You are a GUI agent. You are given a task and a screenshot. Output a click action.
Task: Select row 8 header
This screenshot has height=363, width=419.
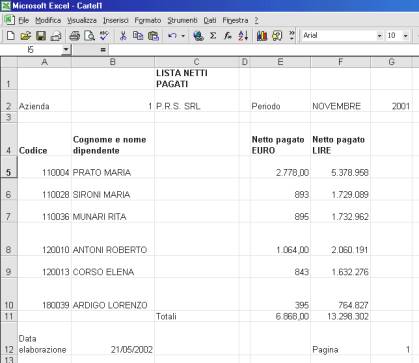9,239
